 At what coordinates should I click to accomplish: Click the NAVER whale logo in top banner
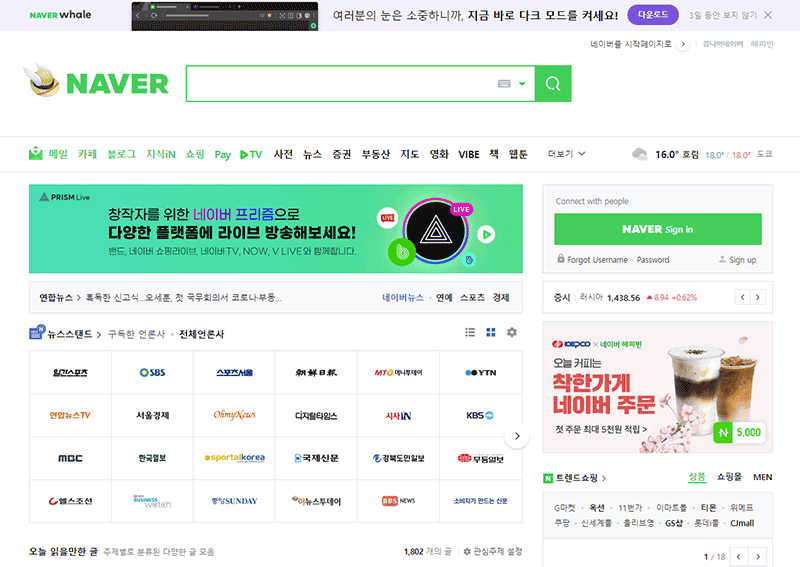tap(60, 15)
